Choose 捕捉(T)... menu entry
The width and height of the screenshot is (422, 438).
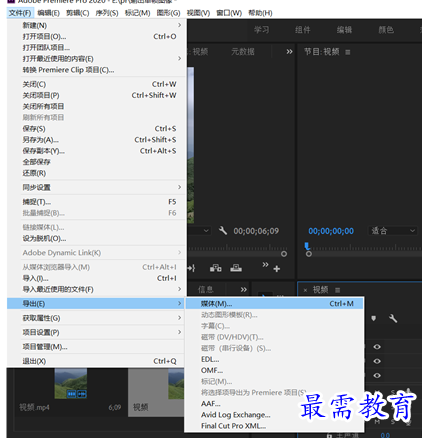point(97,202)
